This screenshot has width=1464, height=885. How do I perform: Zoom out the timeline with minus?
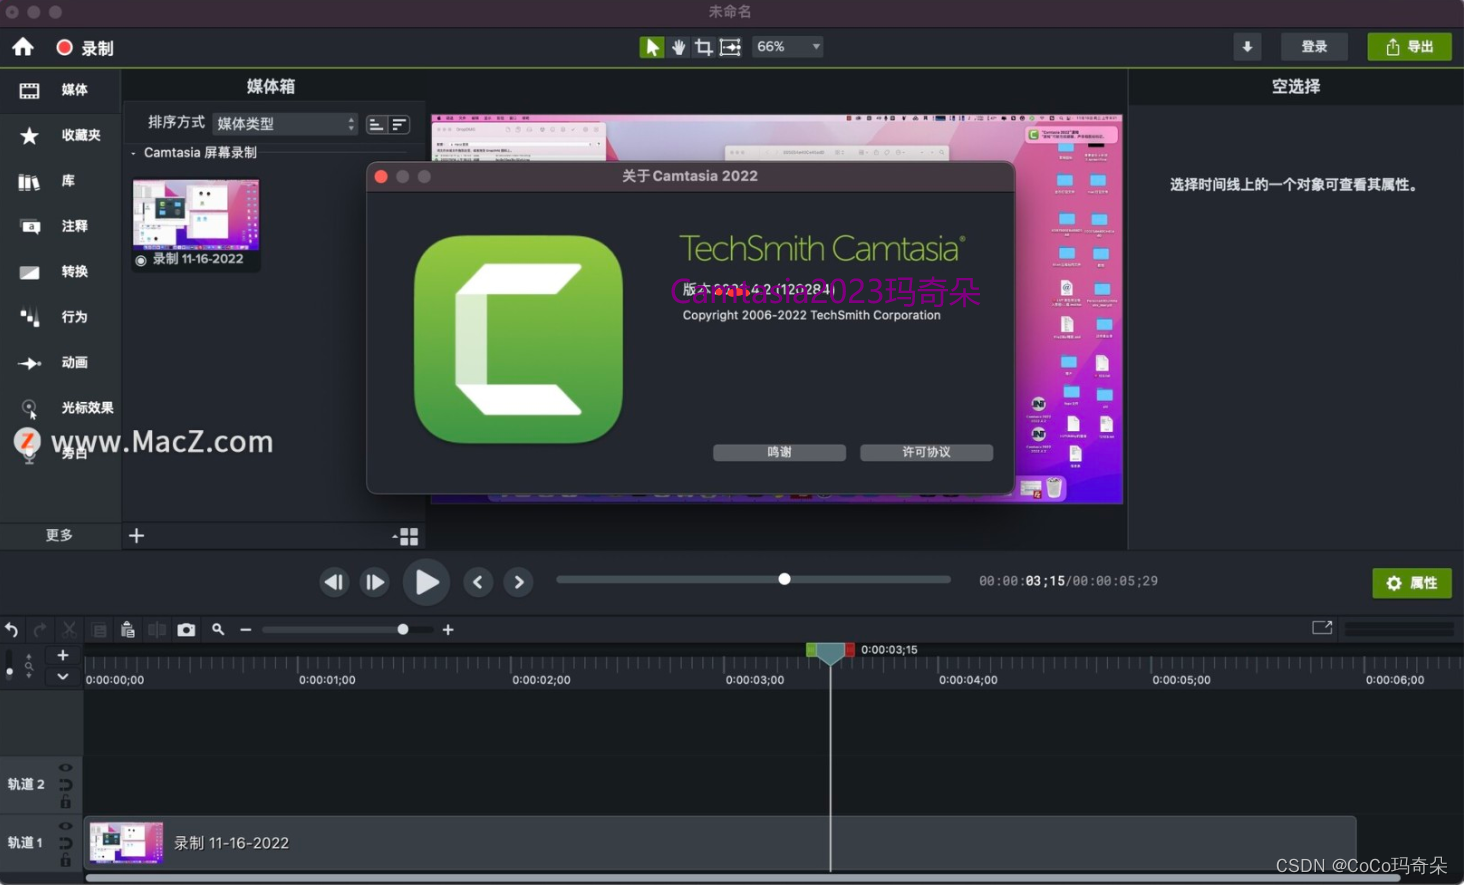tap(245, 630)
